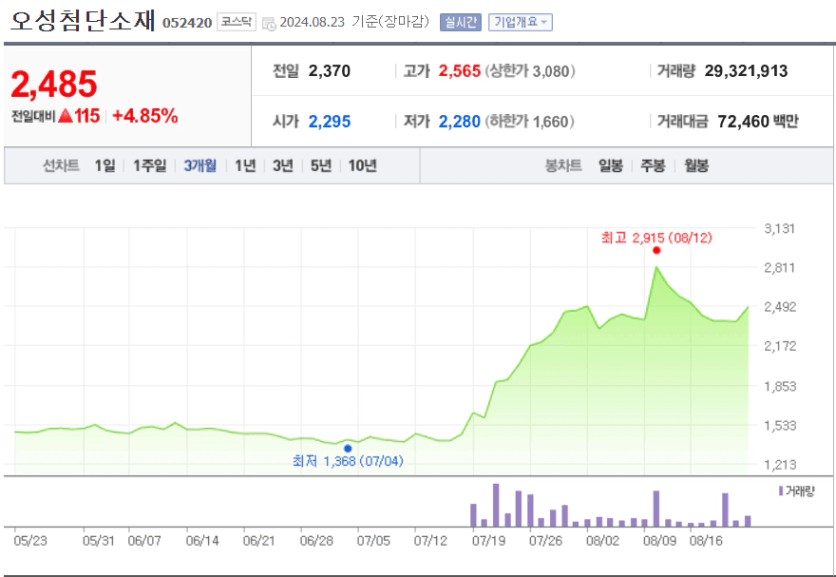The image size is (836, 577).
Task: Switch to 월봉 monthly candle chart
Action: click(x=696, y=166)
